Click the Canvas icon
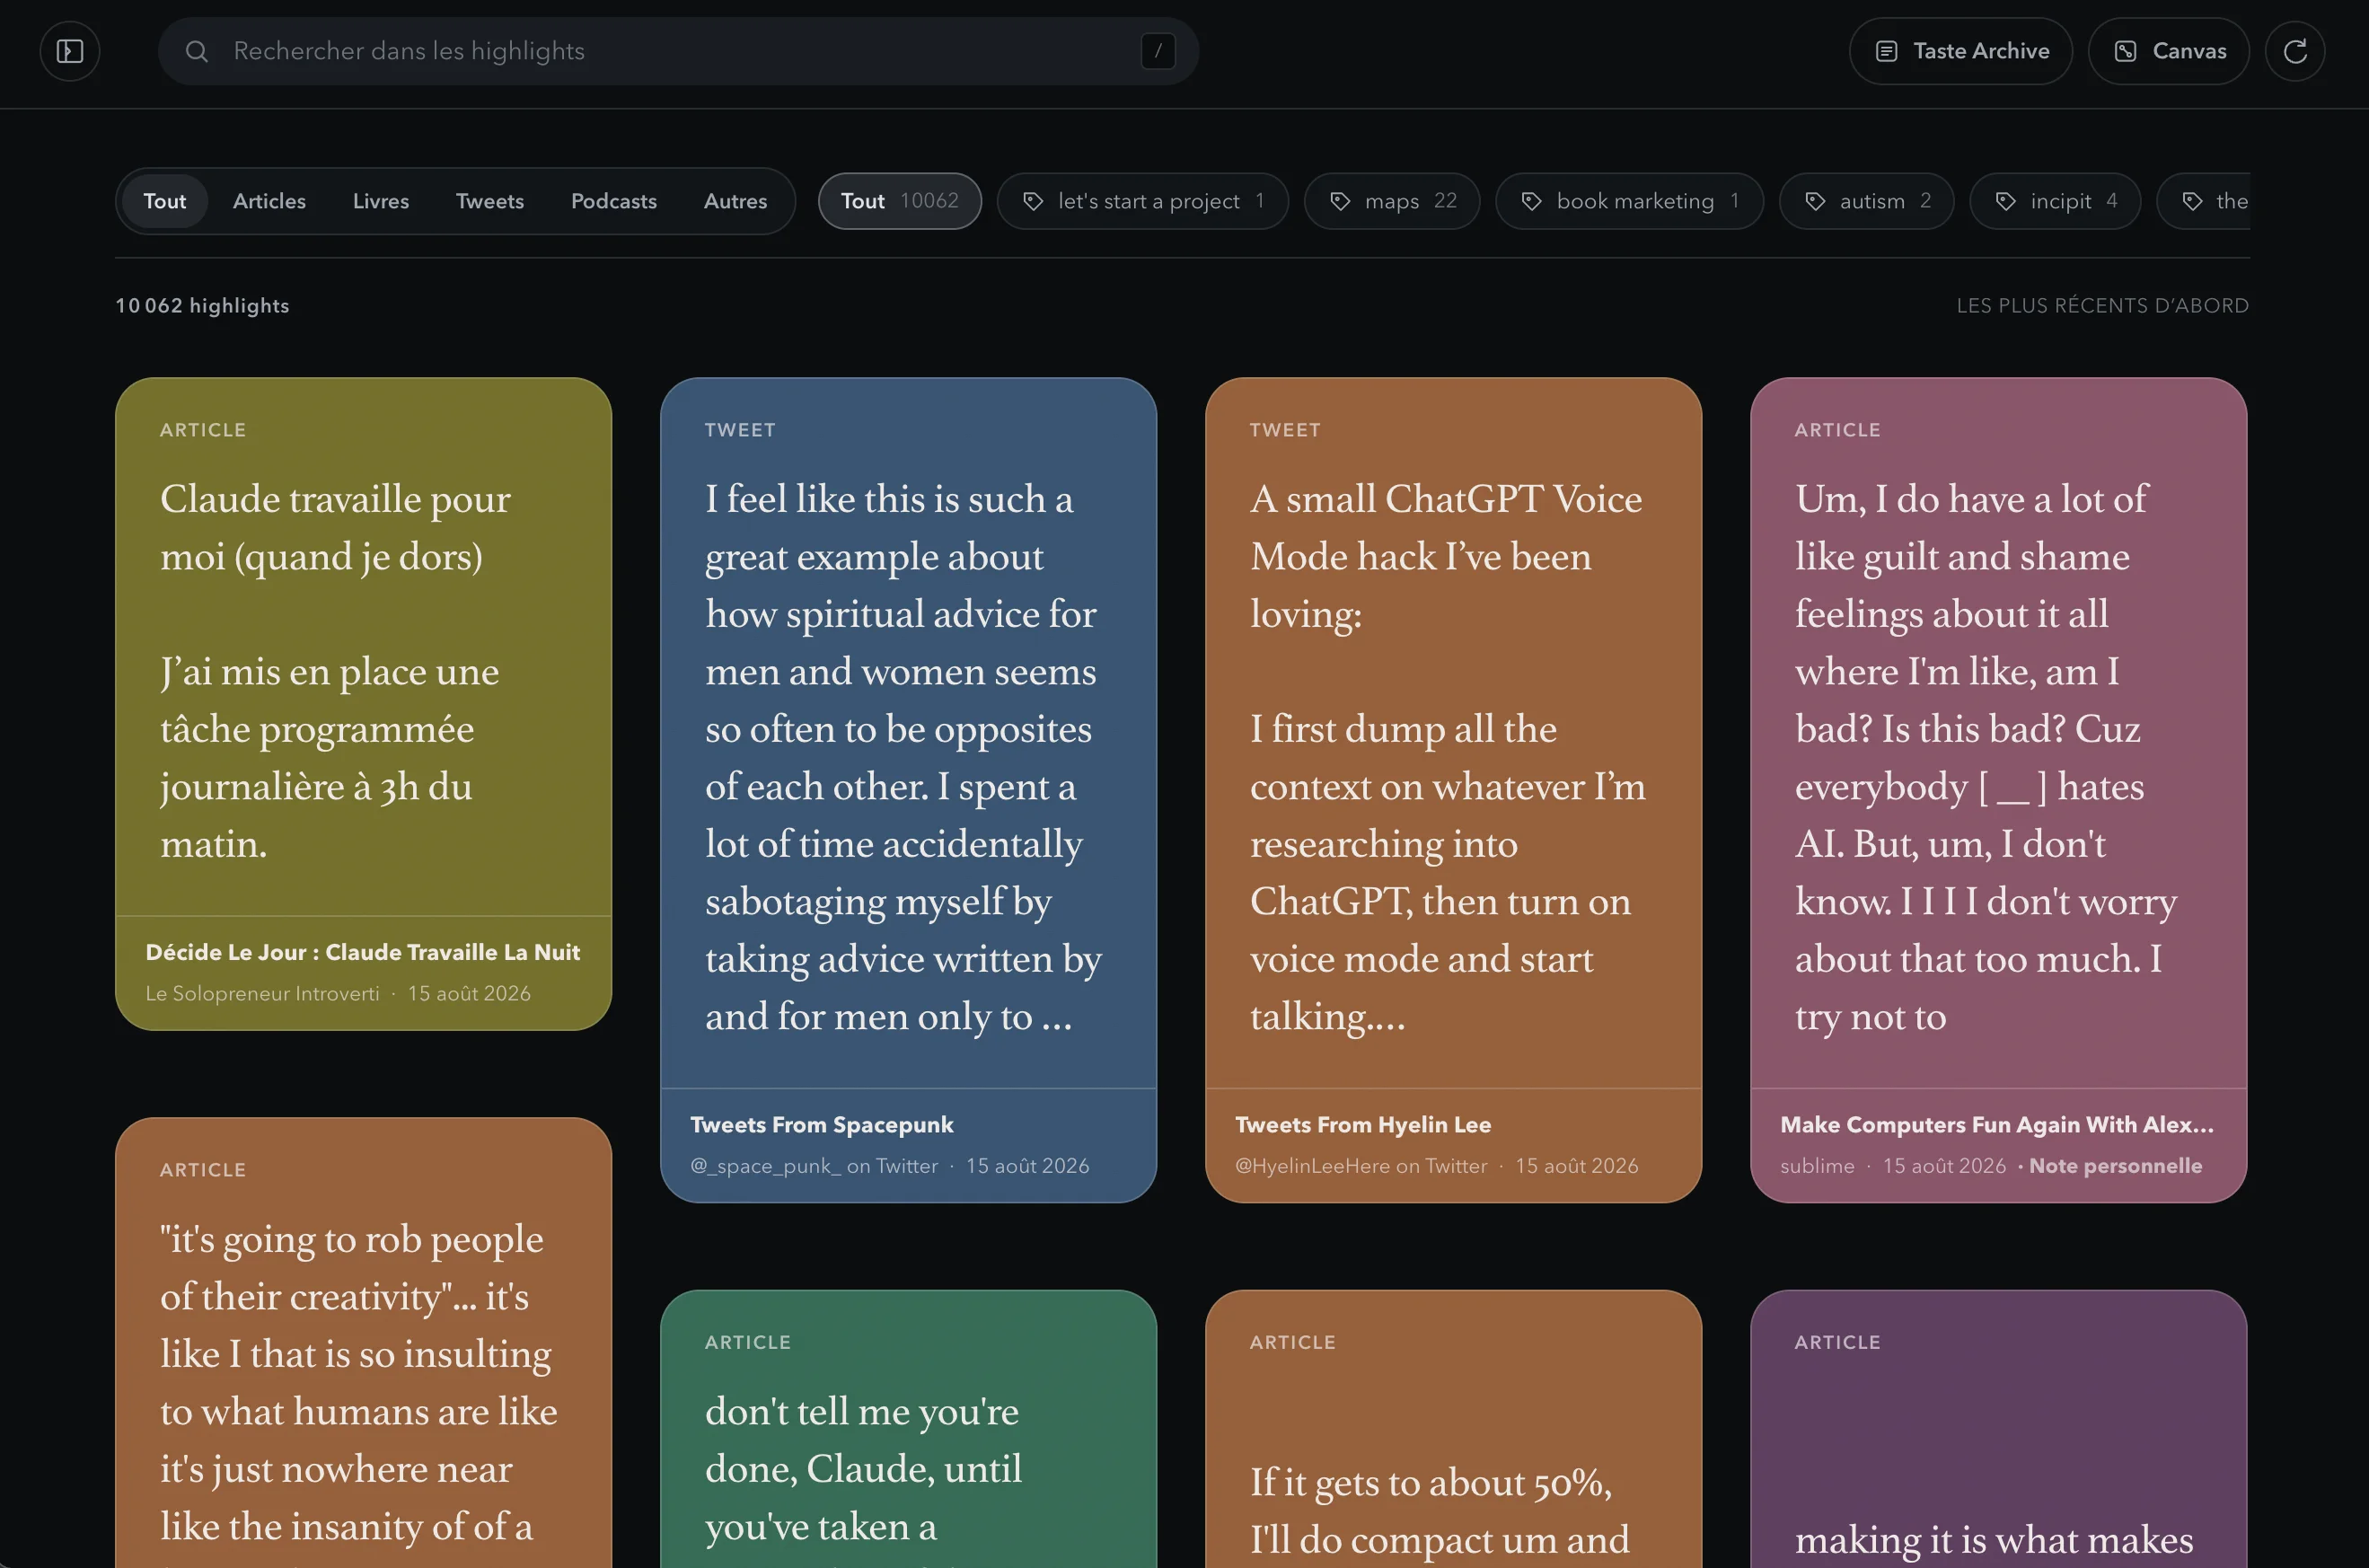Image resolution: width=2369 pixels, height=1568 pixels. click(x=2125, y=51)
